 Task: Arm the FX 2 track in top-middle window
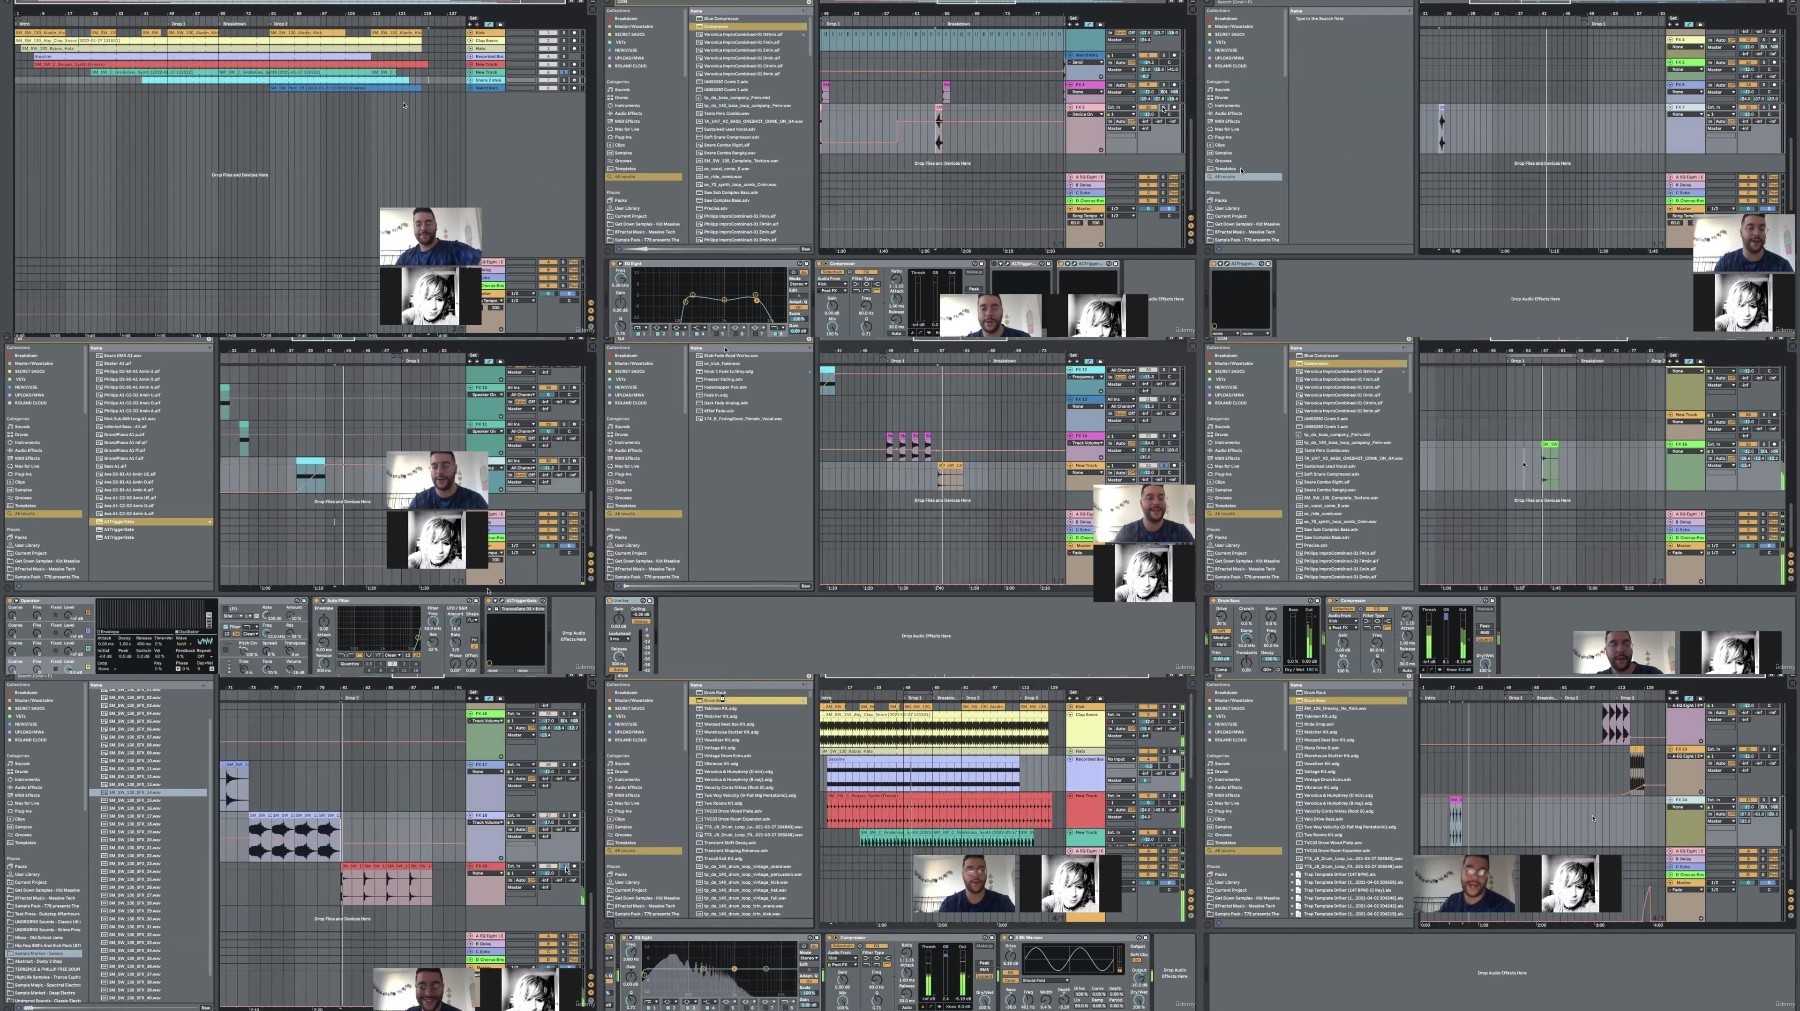point(1174,107)
